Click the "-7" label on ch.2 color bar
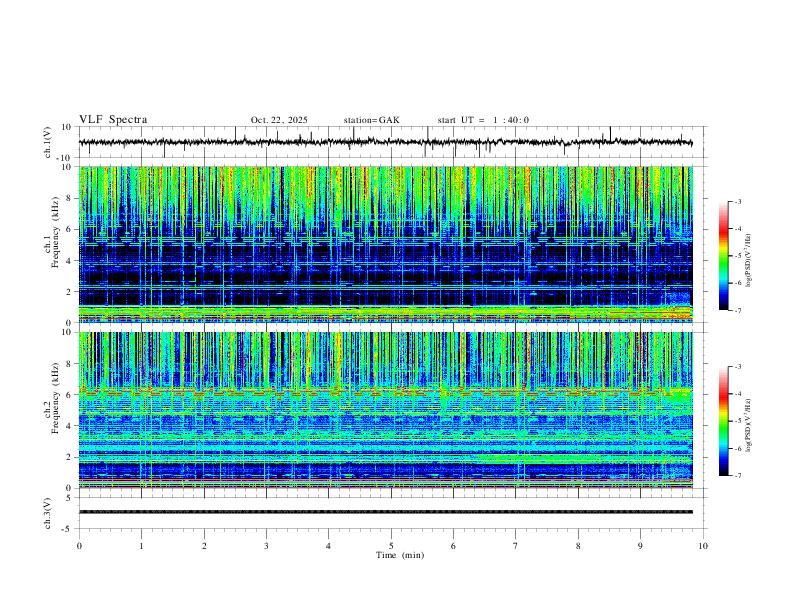This screenshot has height=612, width=792. pos(737,475)
